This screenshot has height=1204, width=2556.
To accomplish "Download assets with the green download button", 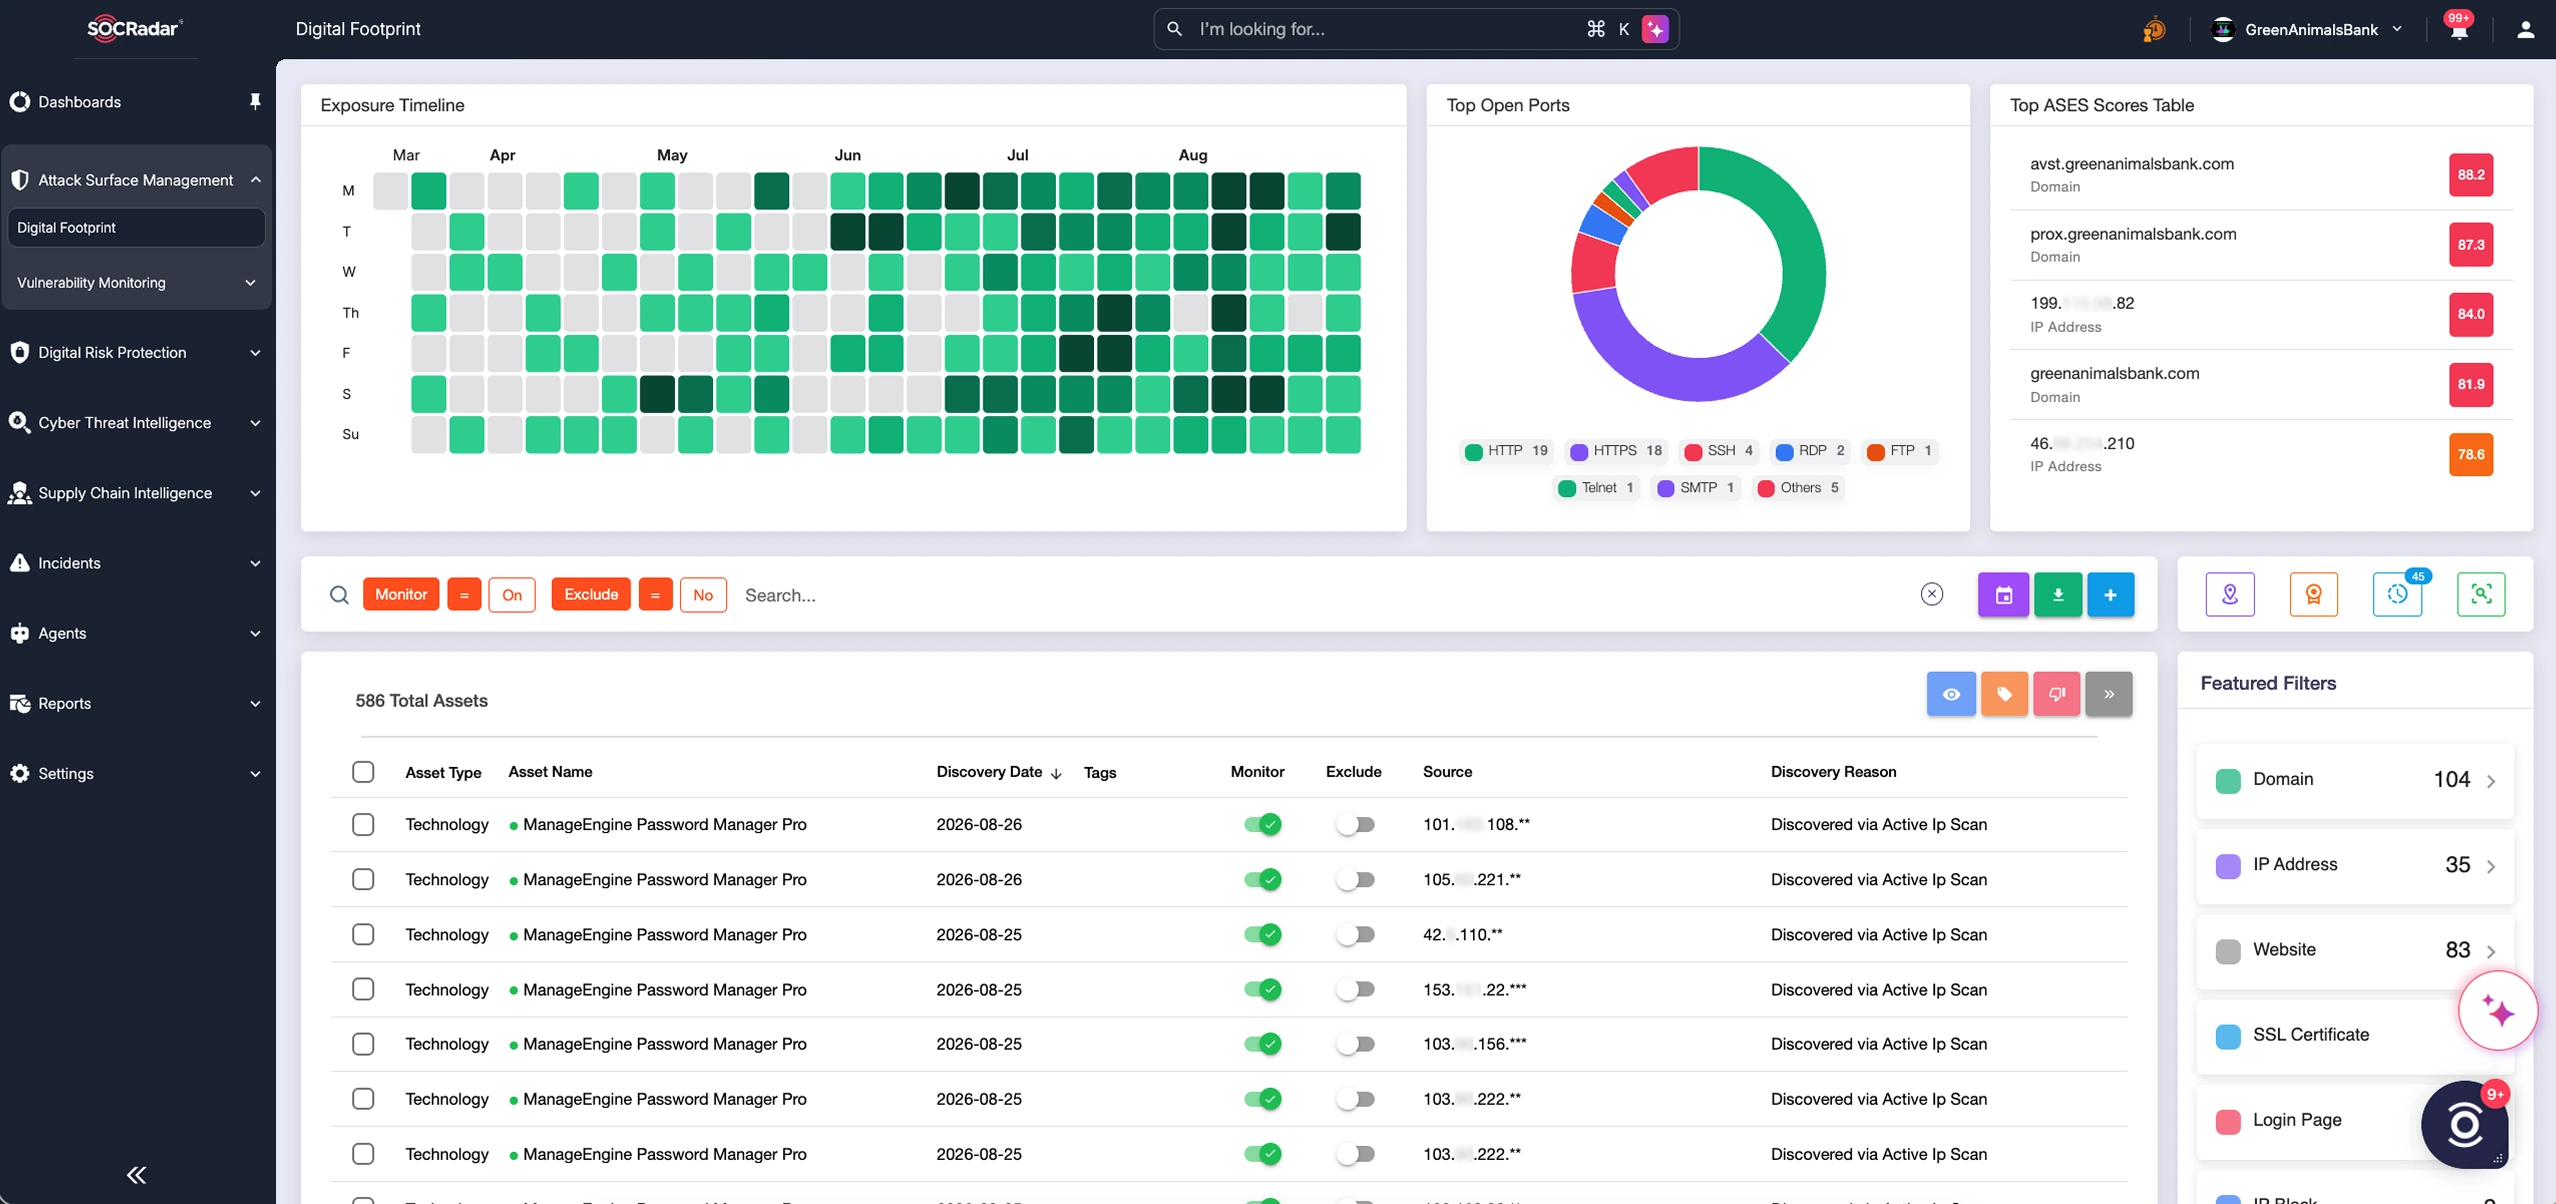I will [x=2057, y=595].
